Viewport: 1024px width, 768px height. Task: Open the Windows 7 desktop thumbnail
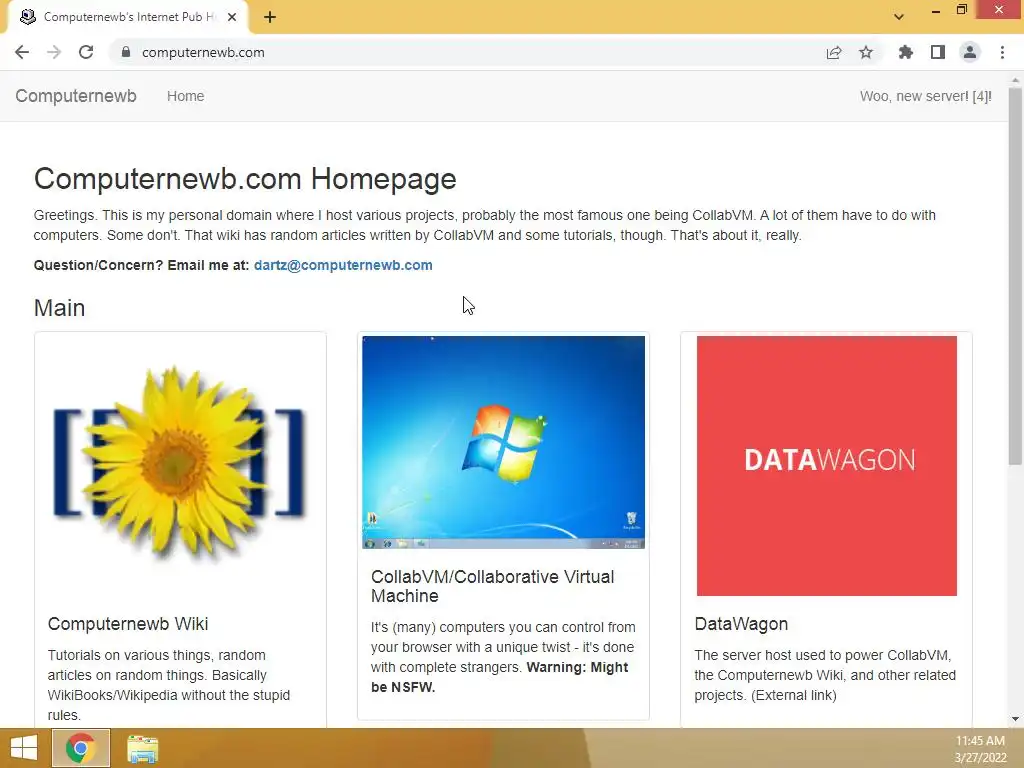(x=504, y=442)
